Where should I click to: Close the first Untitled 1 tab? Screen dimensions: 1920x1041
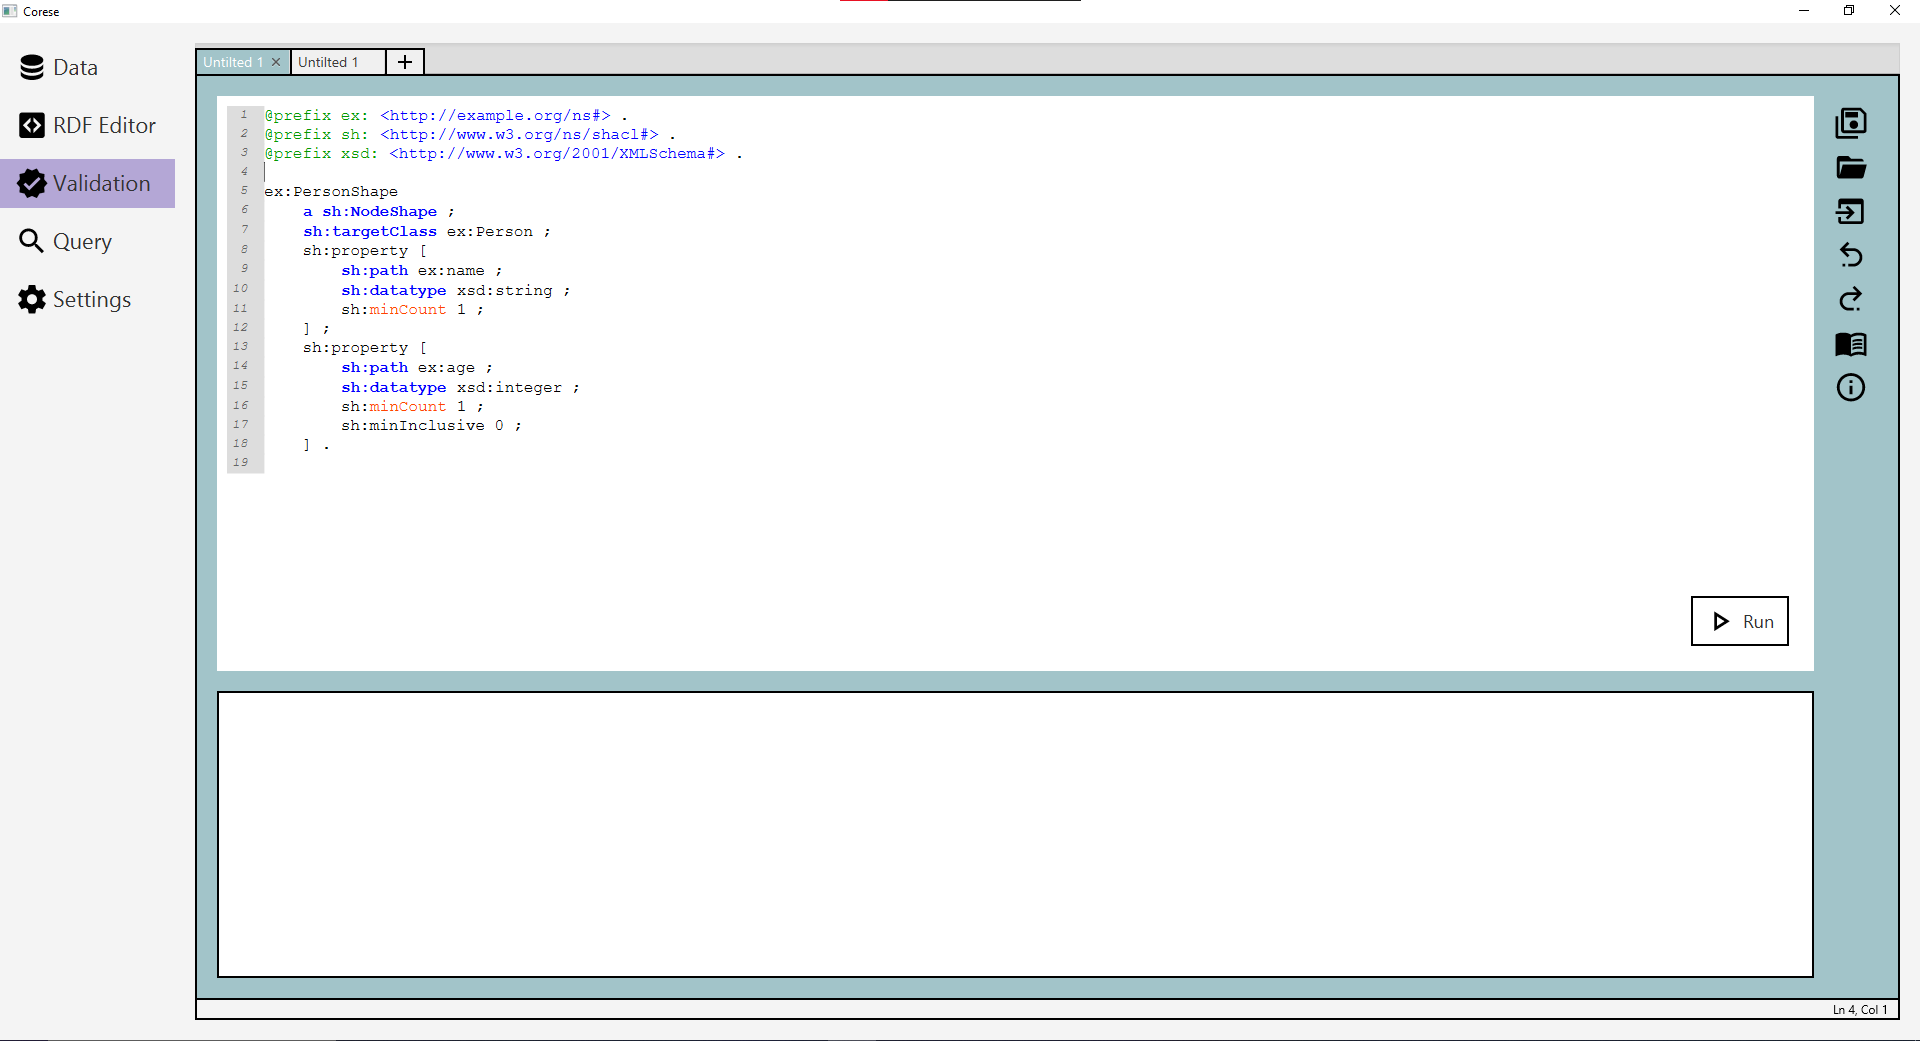tap(276, 62)
